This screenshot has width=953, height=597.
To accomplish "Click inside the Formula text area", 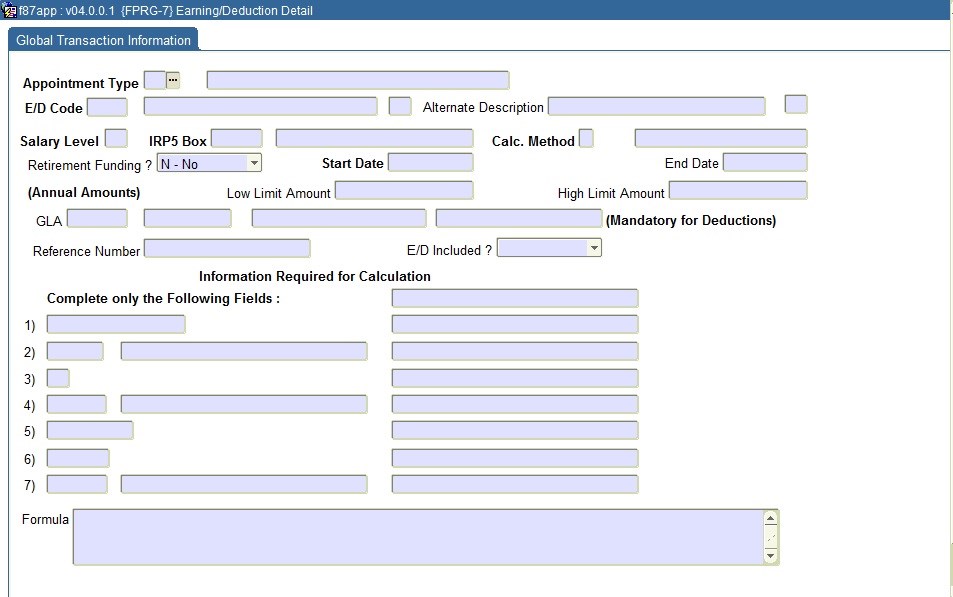I will click(417, 537).
